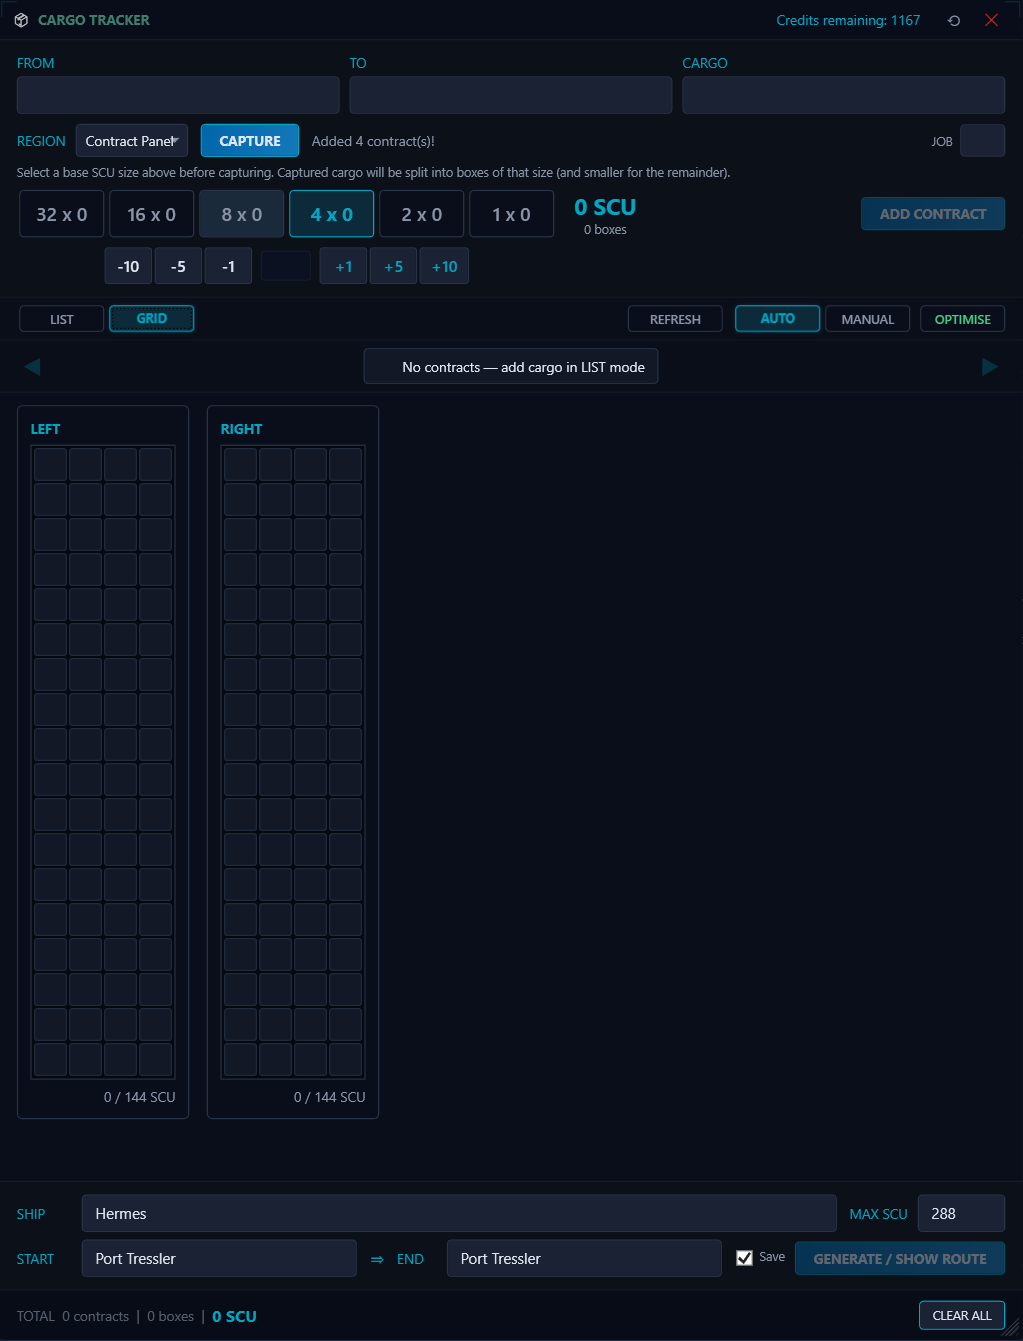Toggle the Save checkbox

pyautogui.click(x=744, y=1258)
